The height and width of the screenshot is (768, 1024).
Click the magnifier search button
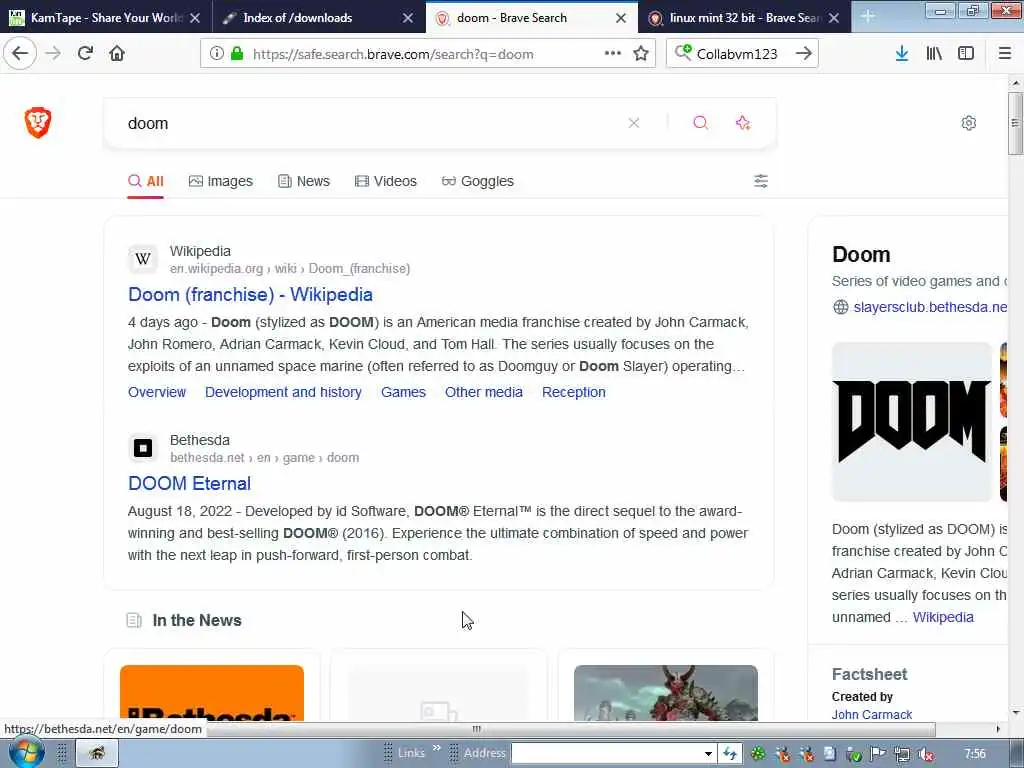(700, 123)
